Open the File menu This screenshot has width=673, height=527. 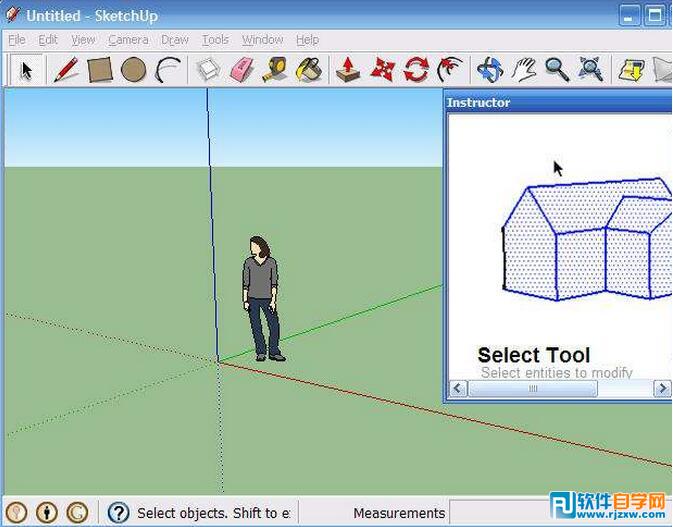[x=17, y=40]
